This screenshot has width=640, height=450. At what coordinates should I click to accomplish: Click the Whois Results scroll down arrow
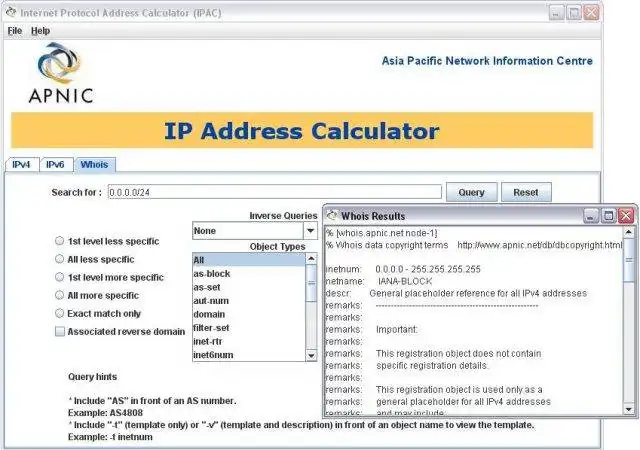(x=629, y=409)
